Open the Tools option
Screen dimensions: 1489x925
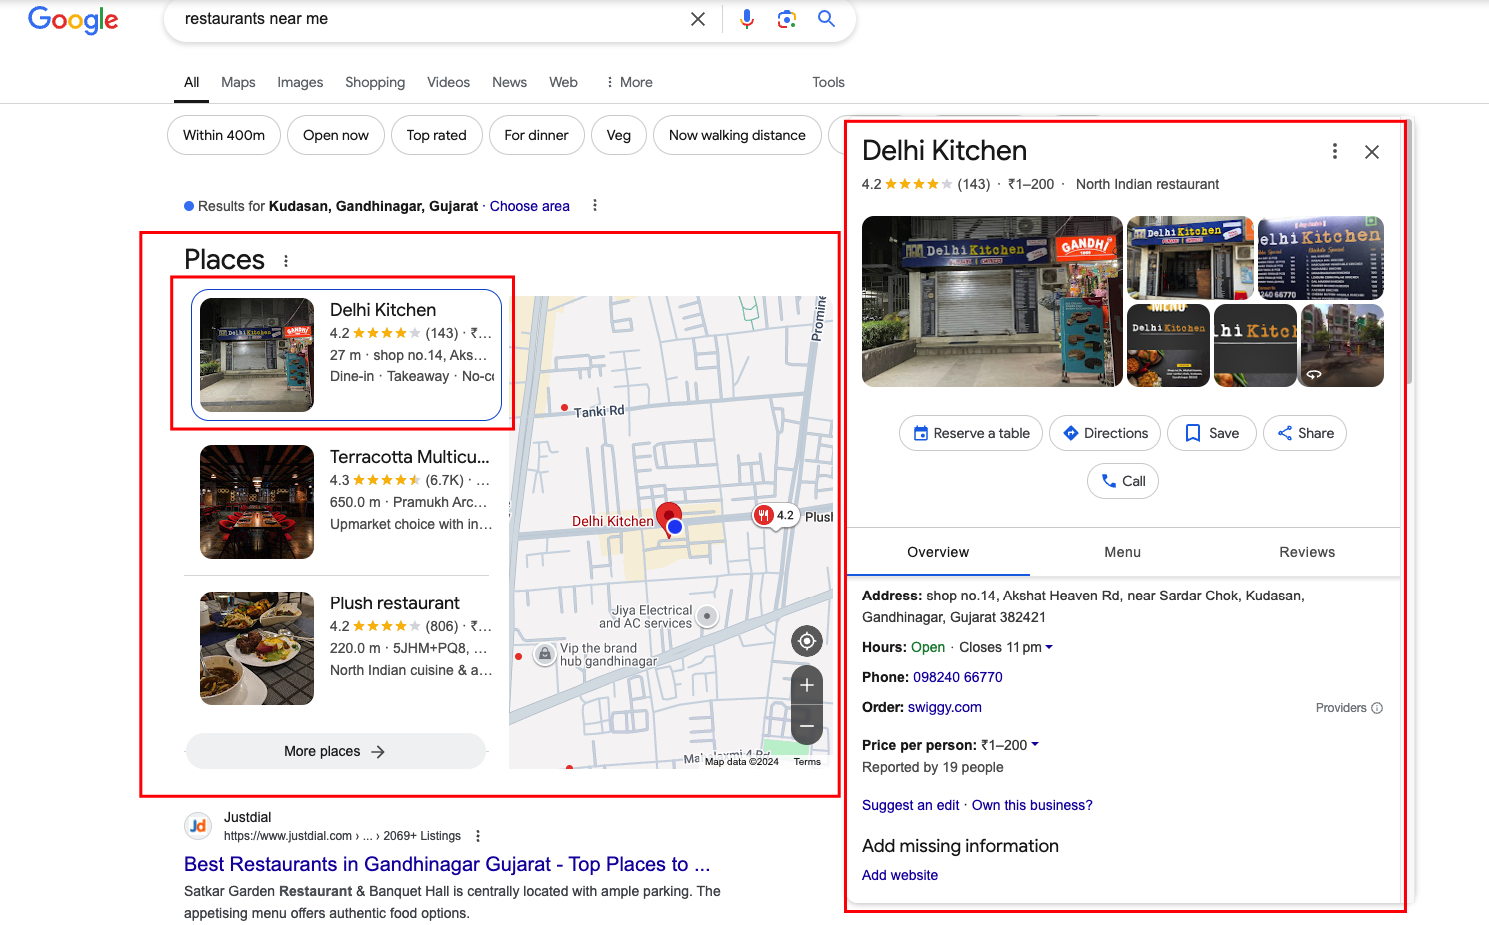point(828,82)
